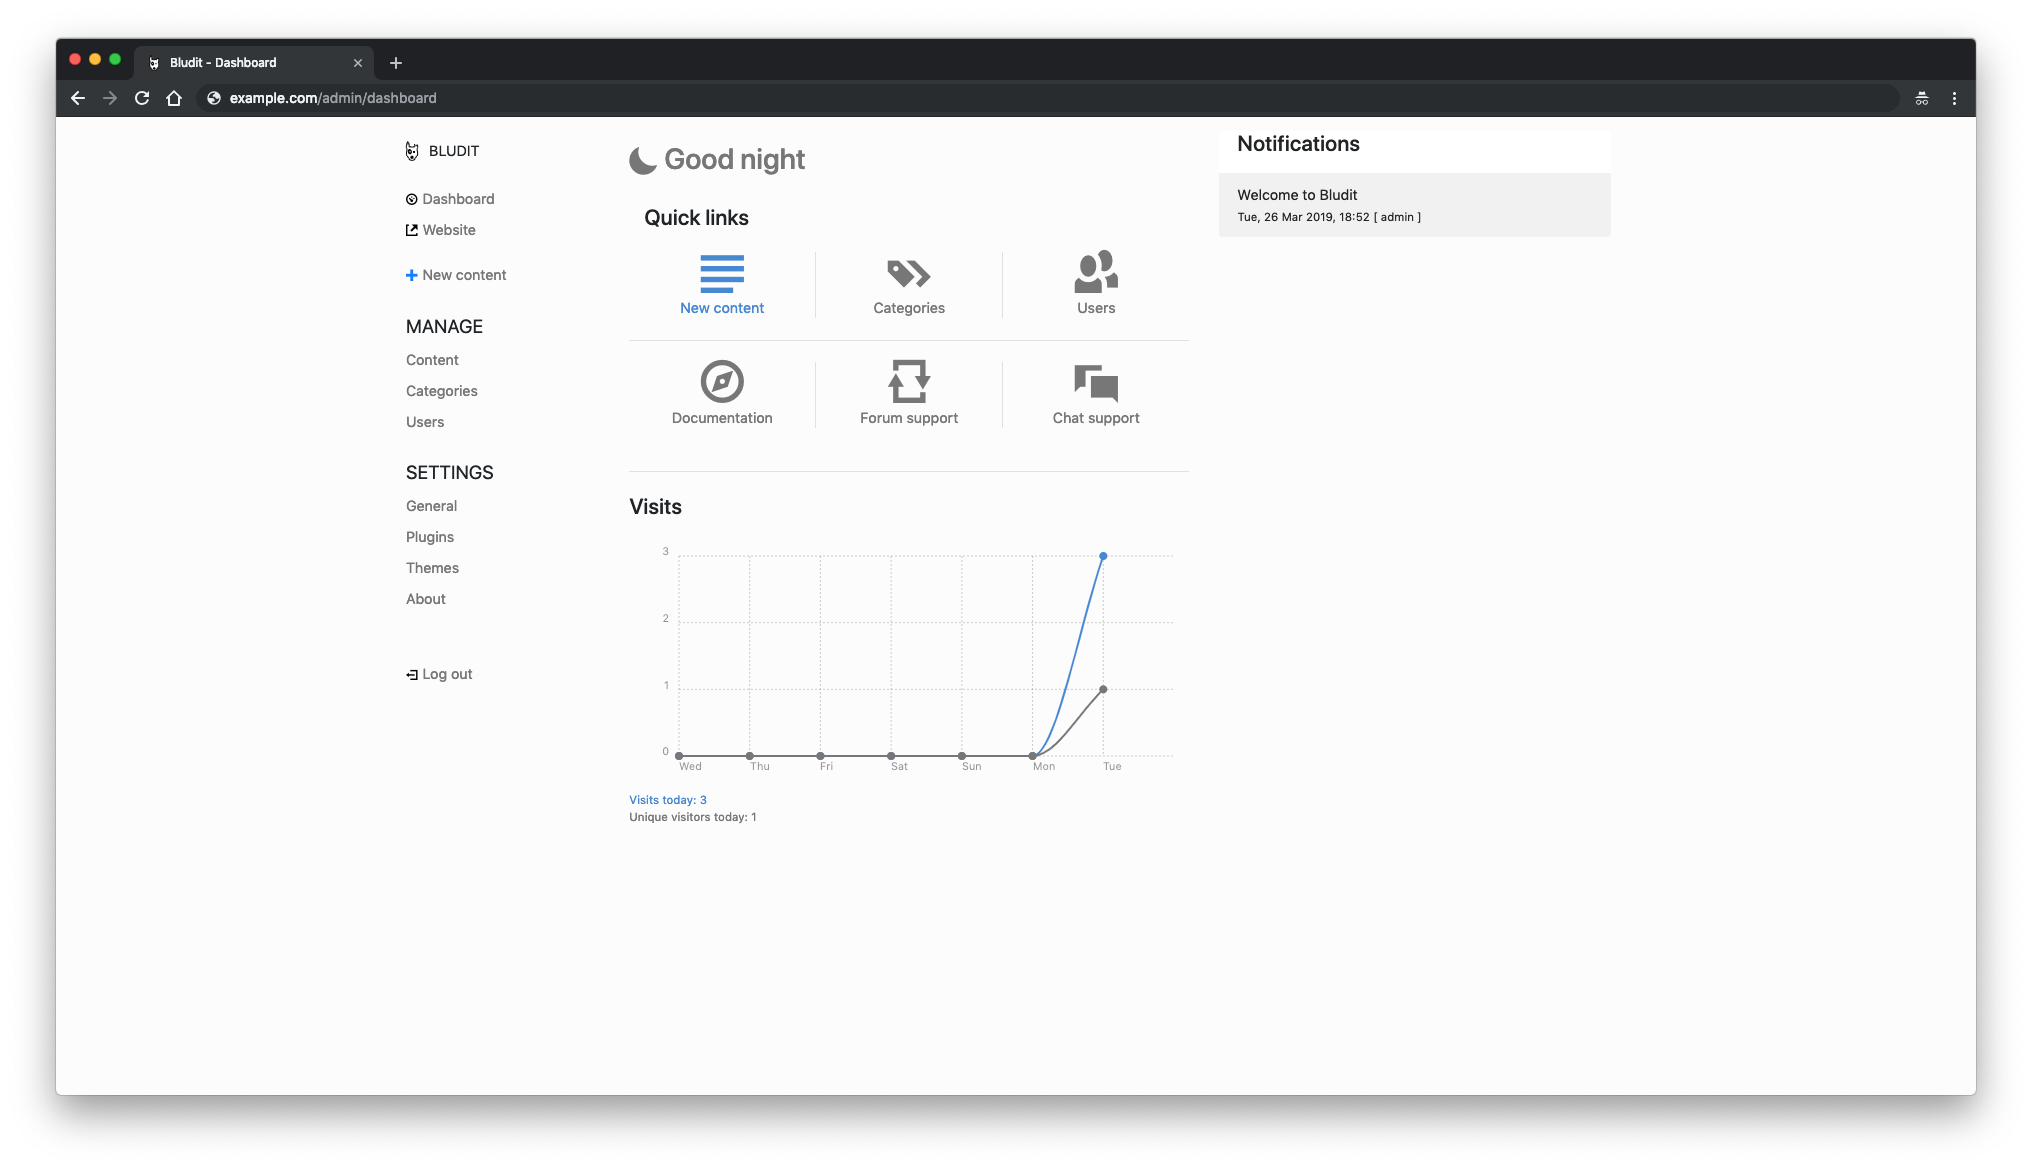
Task: Open Plugins settings
Action: (429, 537)
